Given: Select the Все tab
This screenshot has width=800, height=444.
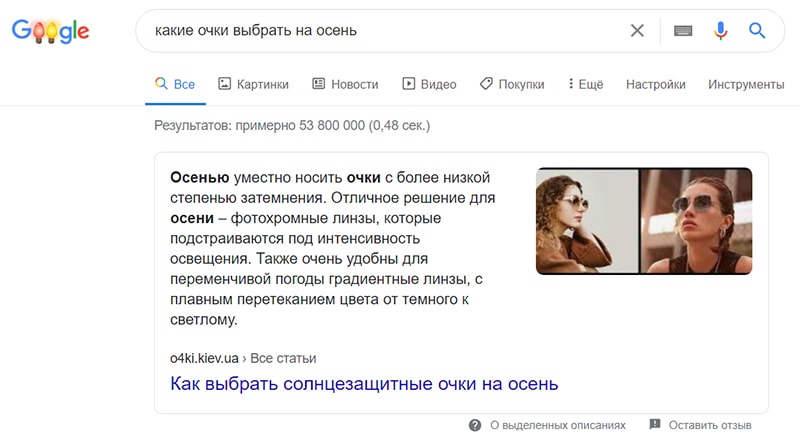Looking at the screenshot, I should click(175, 84).
